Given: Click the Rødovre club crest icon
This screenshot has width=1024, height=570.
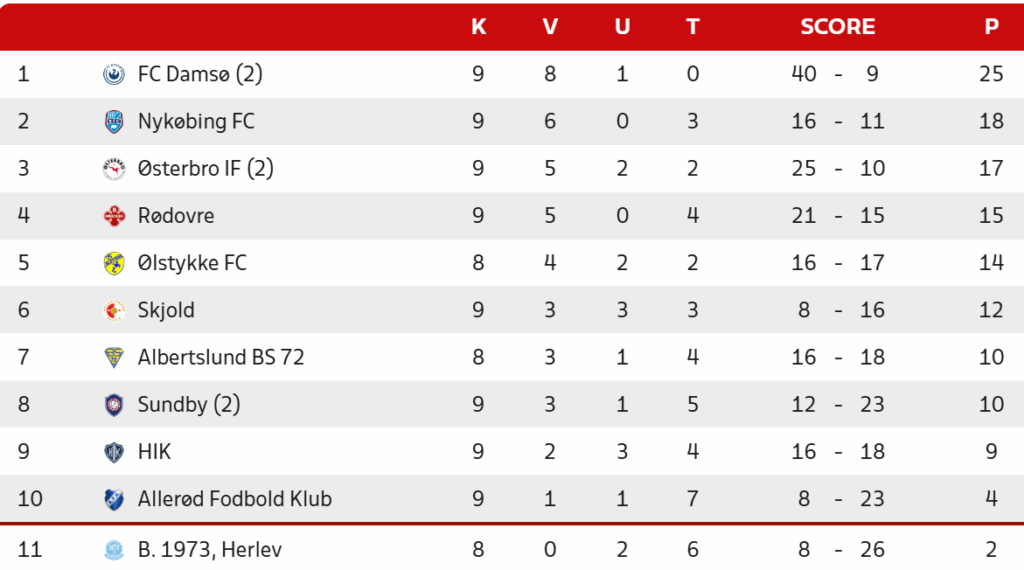Looking at the screenshot, I should 114,216.
